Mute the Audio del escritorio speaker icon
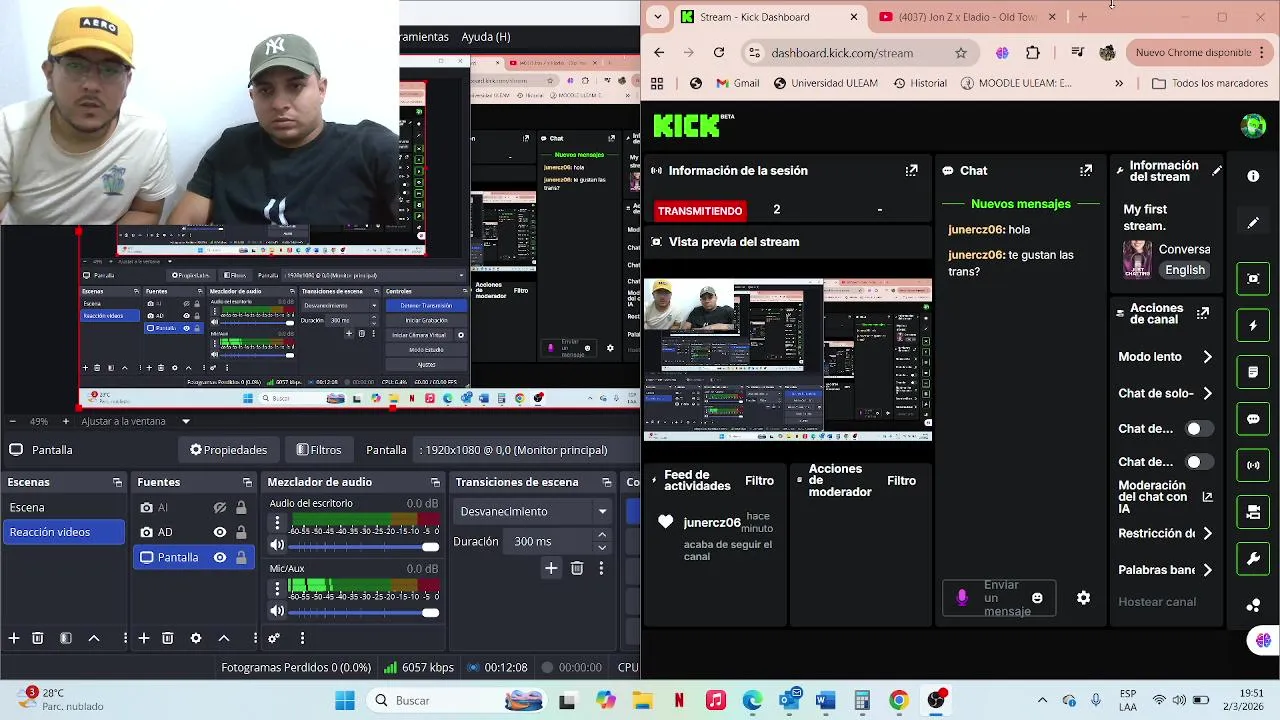Screen dimensions: 1280x720 [x=277, y=545]
